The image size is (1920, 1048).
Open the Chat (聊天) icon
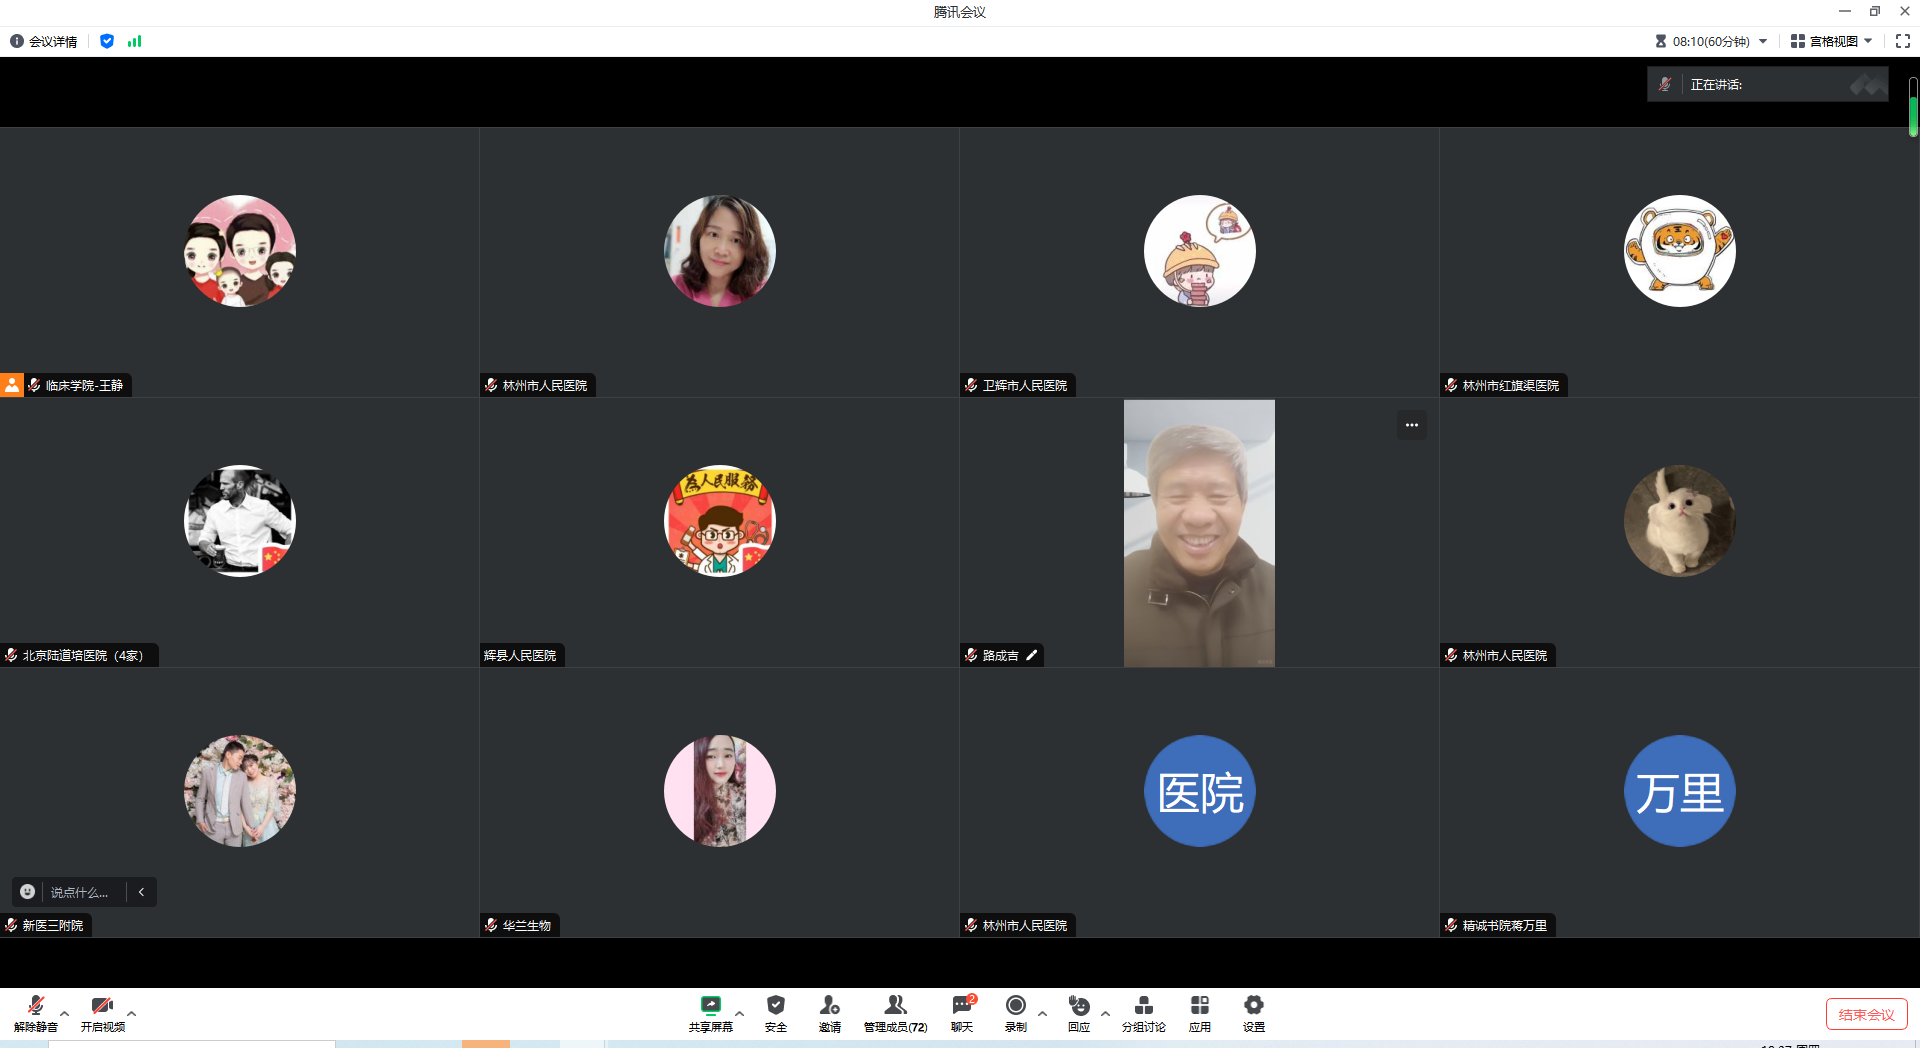pyautogui.click(x=962, y=1006)
